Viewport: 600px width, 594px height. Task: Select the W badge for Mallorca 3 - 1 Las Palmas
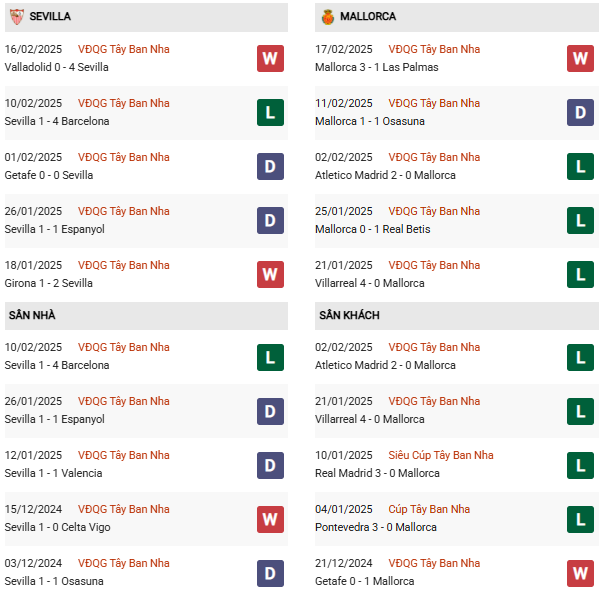point(580,58)
